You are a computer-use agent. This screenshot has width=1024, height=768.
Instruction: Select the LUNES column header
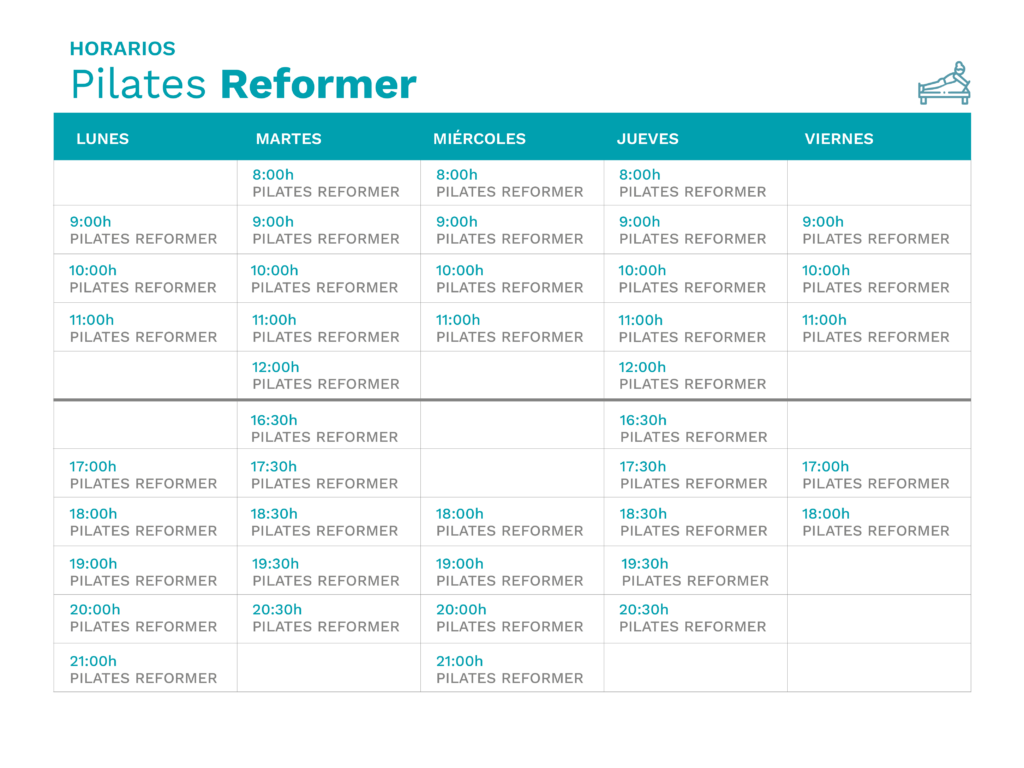(x=103, y=138)
